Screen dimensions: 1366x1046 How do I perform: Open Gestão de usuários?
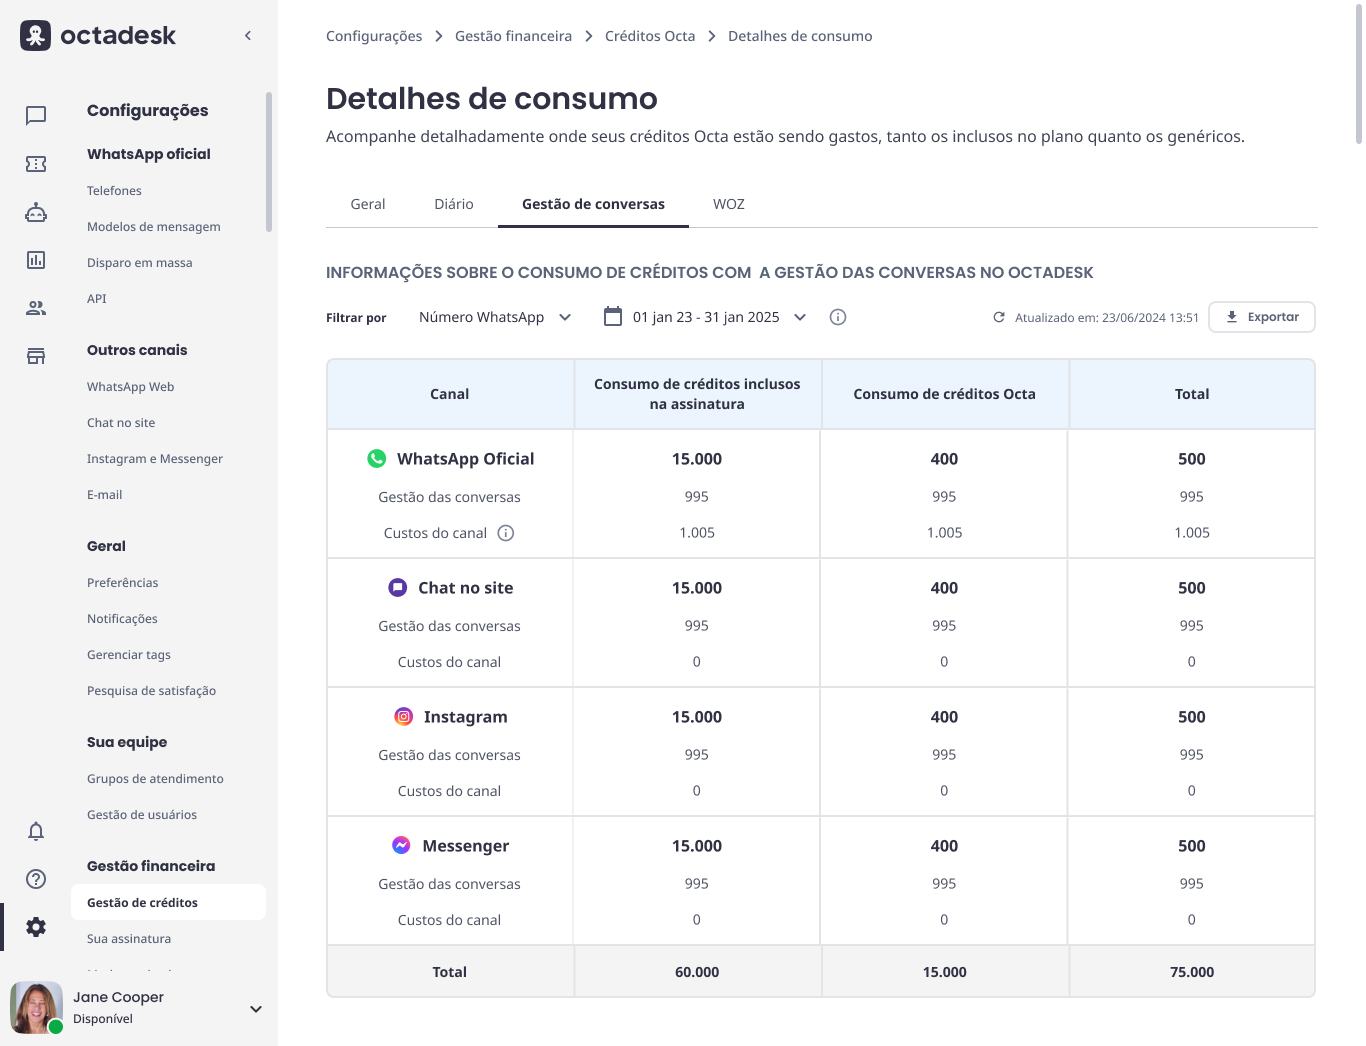[142, 815]
